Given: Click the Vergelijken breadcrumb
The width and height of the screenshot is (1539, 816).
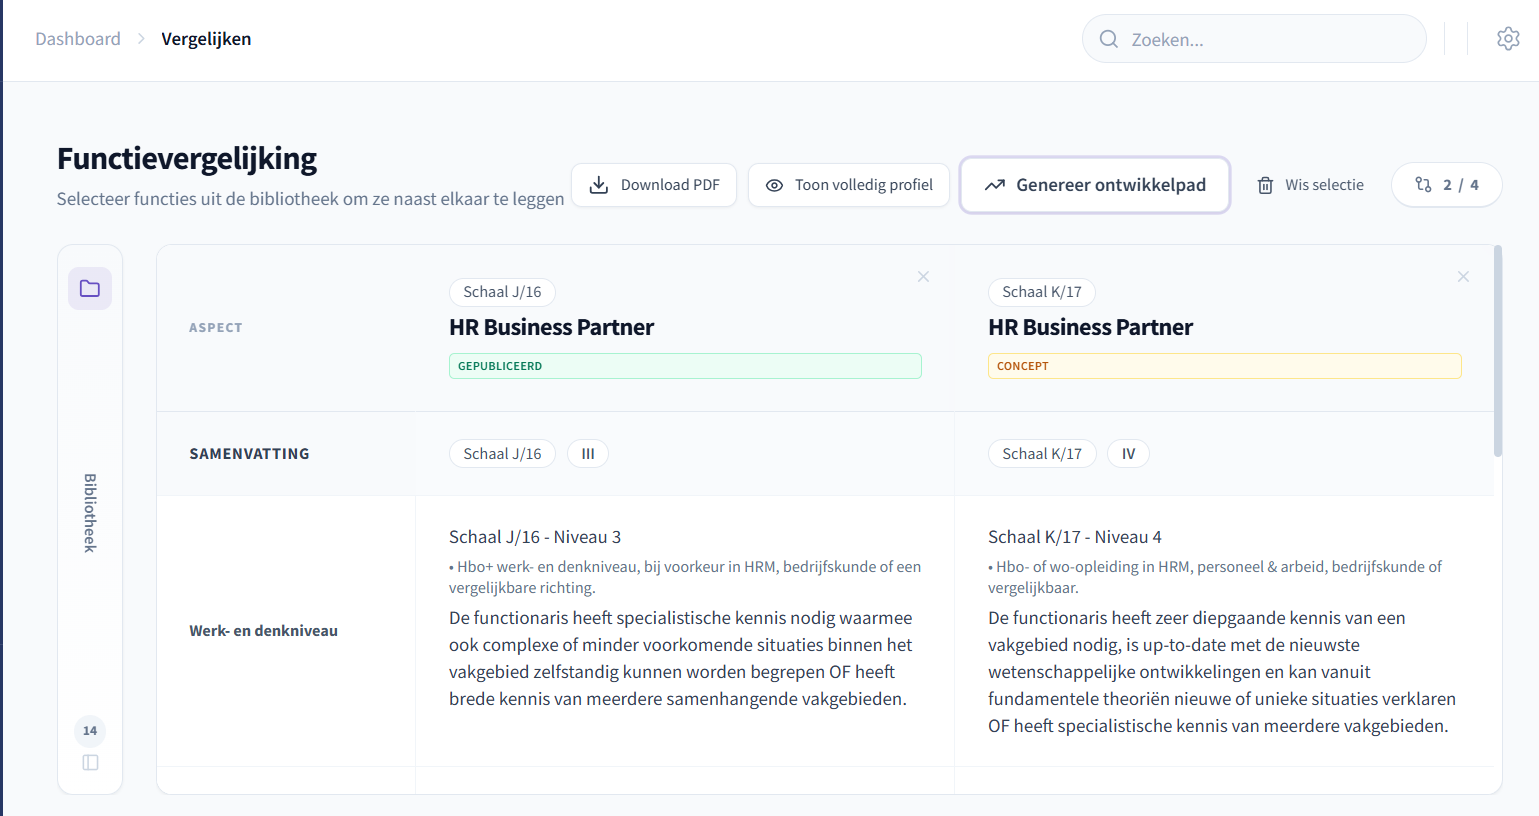Looking at the screenshot, I should (206, 39).
